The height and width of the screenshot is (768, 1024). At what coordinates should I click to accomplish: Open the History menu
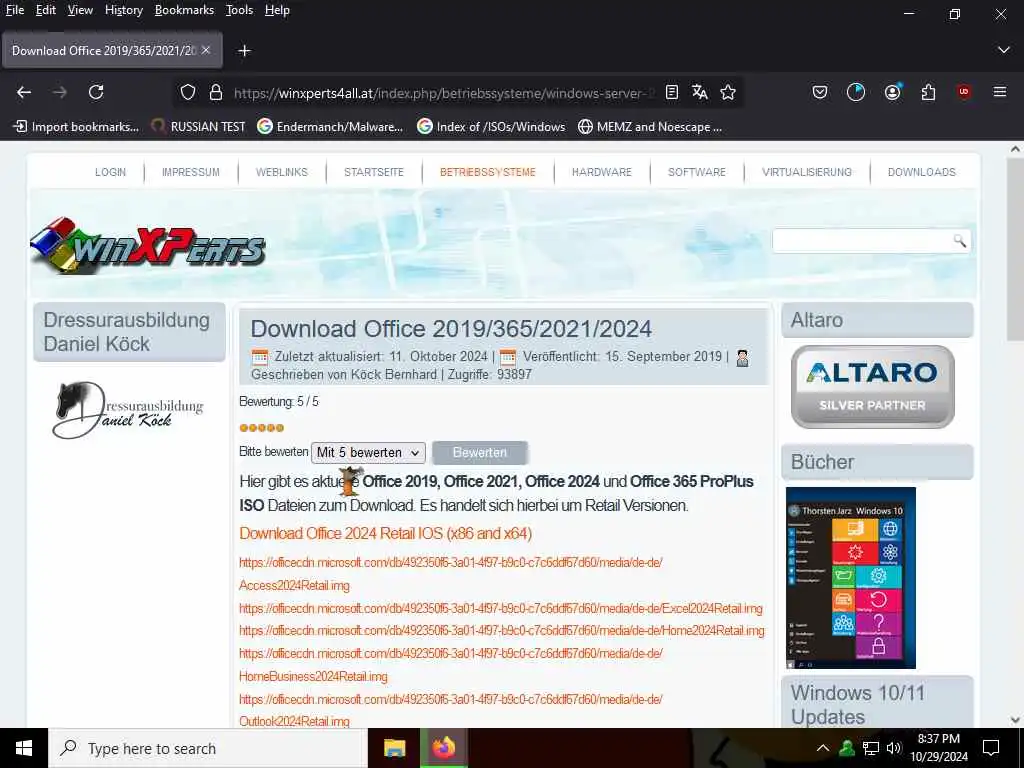[x=123, y=10]
